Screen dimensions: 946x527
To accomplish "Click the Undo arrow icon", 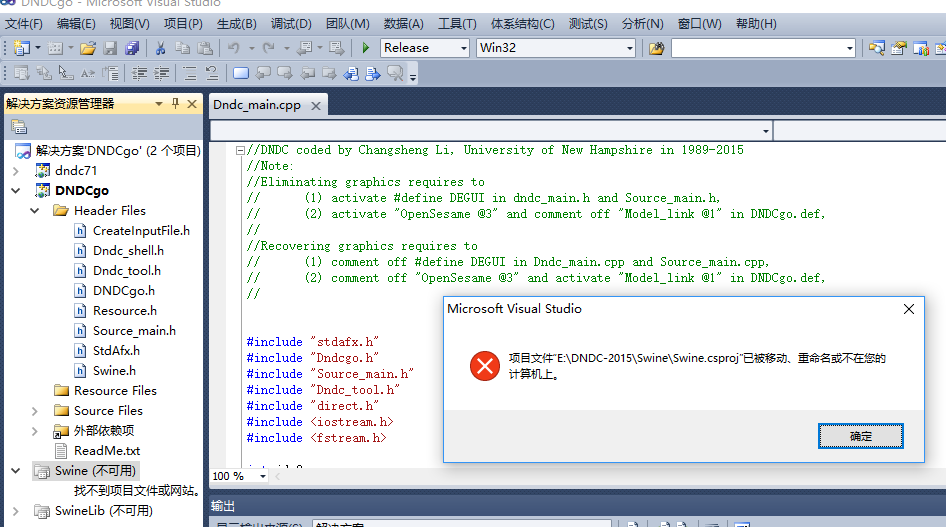I will (234, 48).
